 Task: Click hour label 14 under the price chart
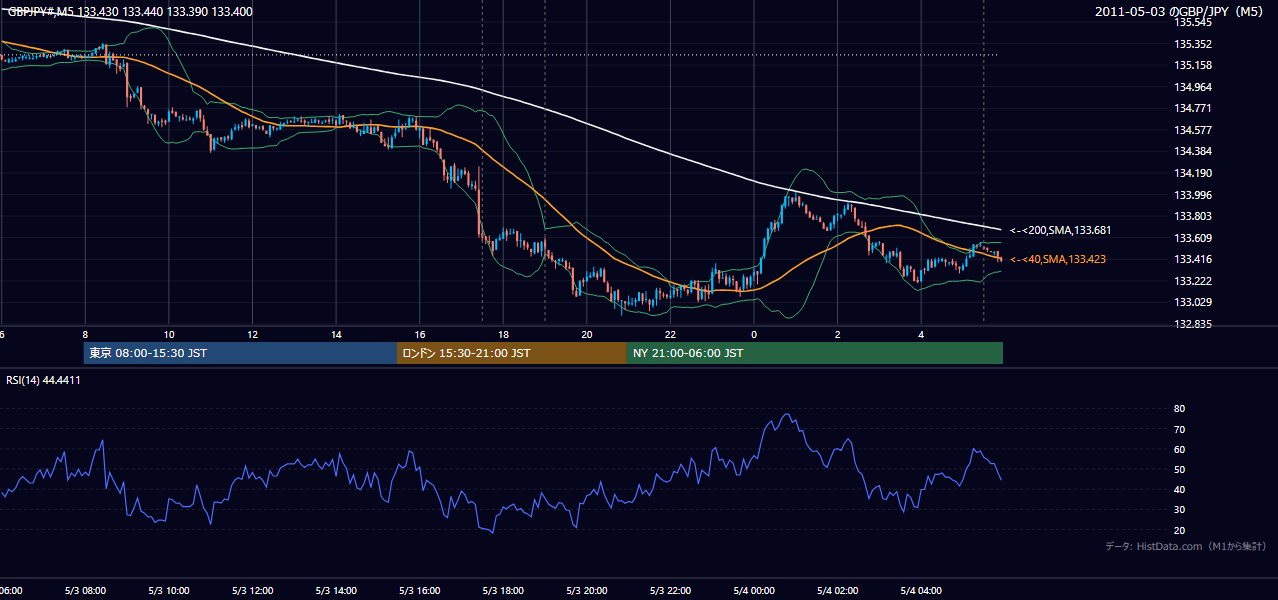[336, 335]
